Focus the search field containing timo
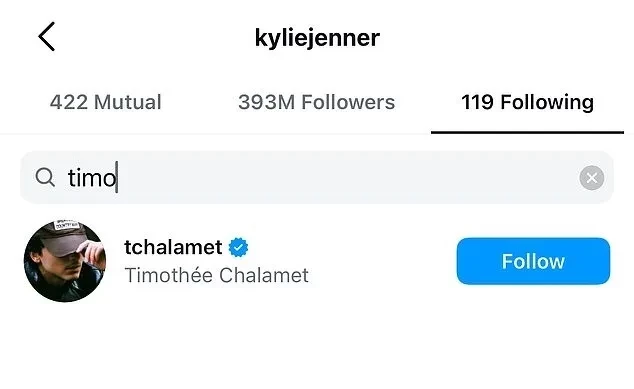Viewport: 634px width, 389px height. pos(317,178)
